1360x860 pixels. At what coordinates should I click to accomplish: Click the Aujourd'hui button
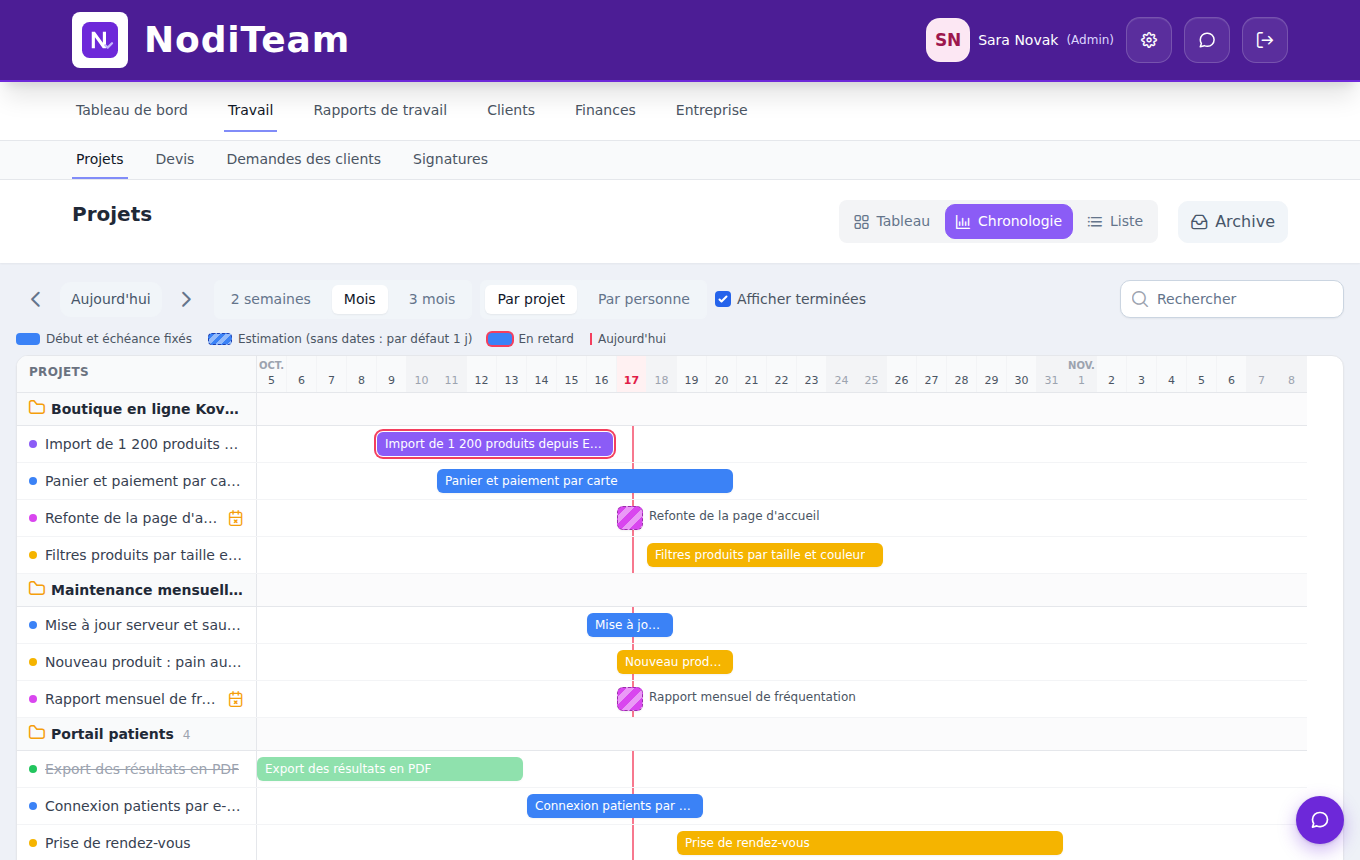(111, 299)
